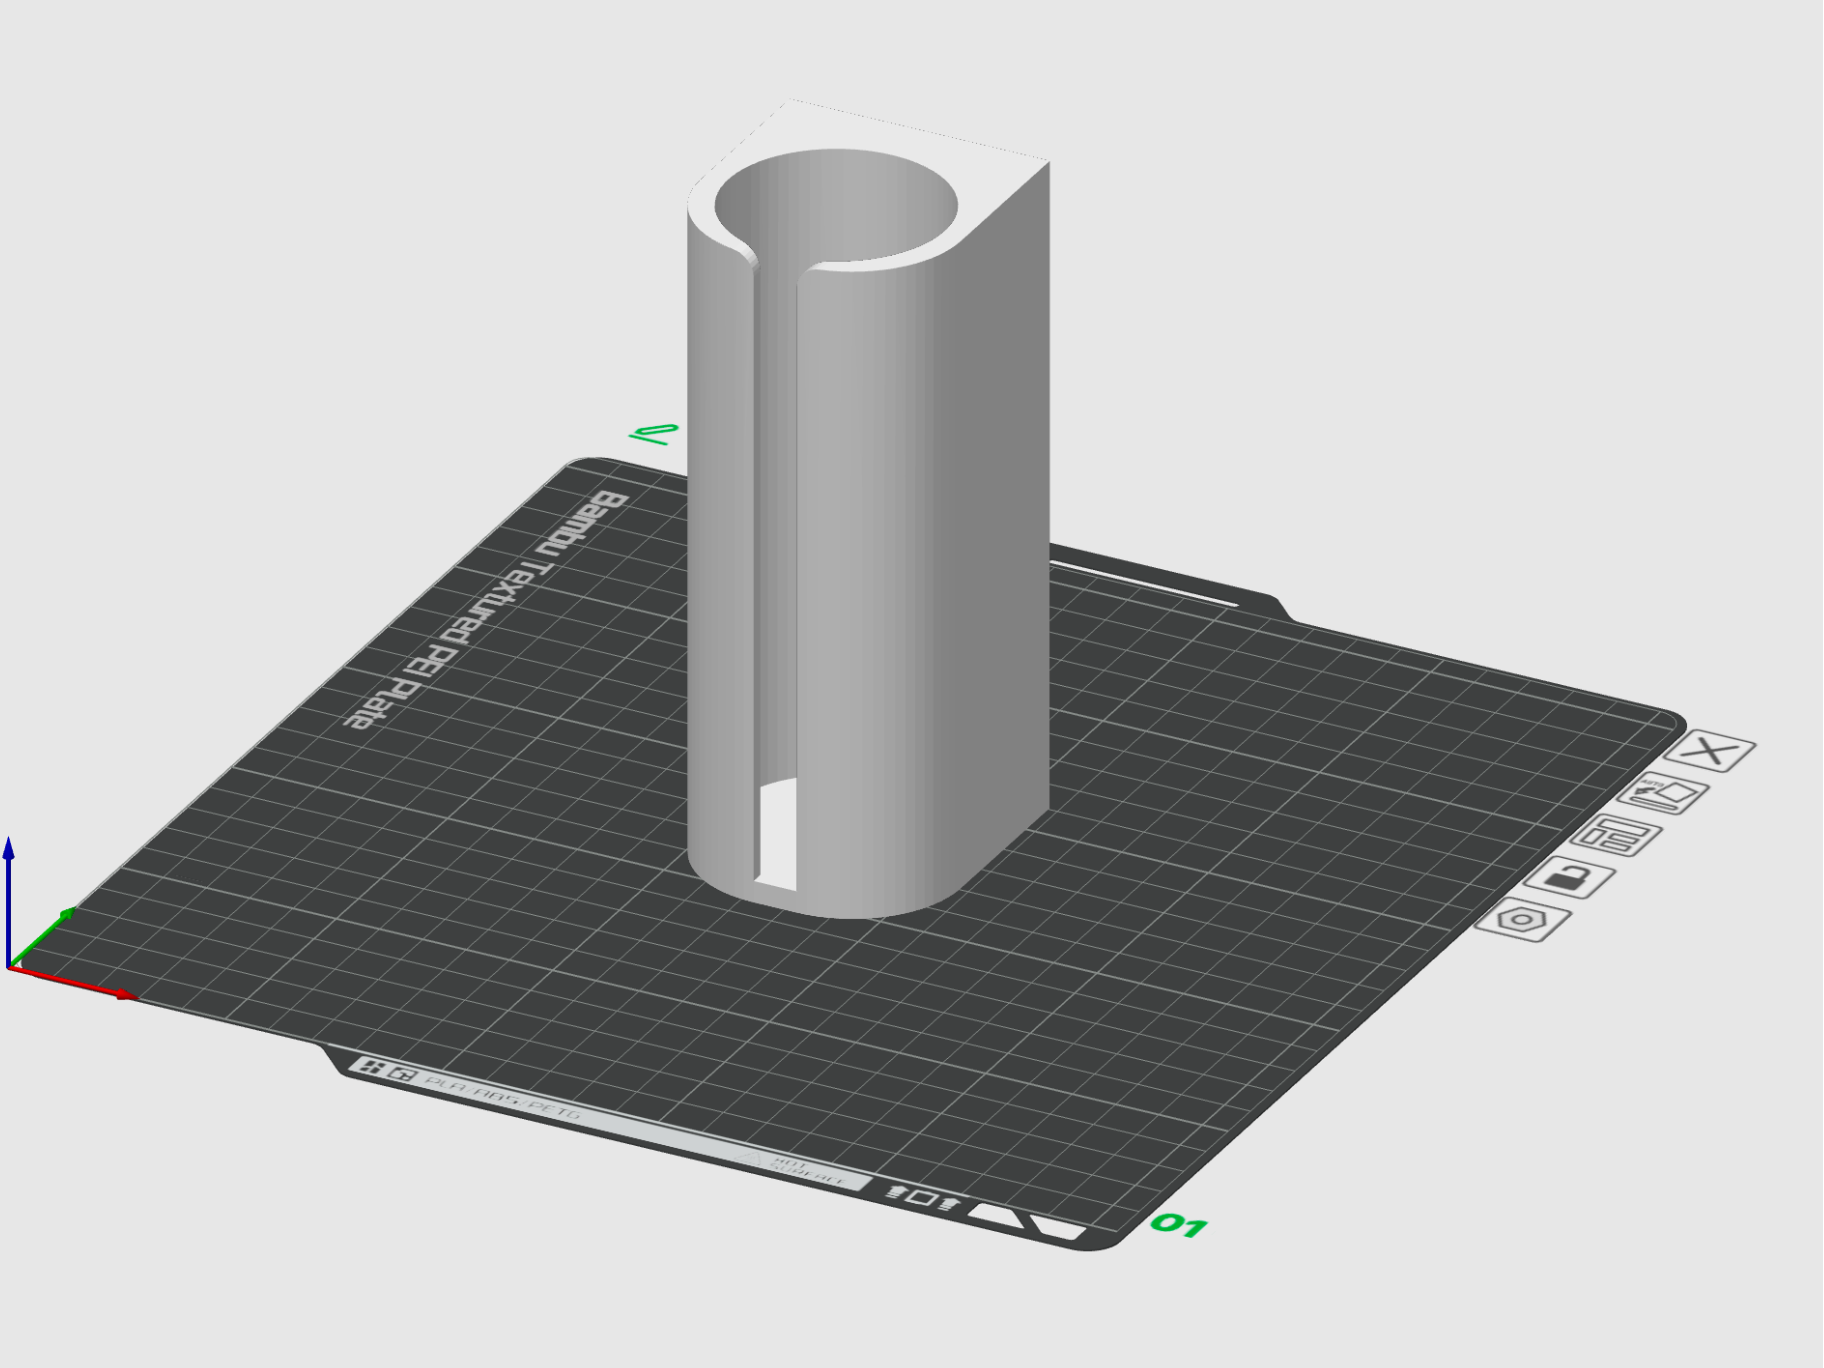
Task: Click the red X axis arrow
Action: 72,982
